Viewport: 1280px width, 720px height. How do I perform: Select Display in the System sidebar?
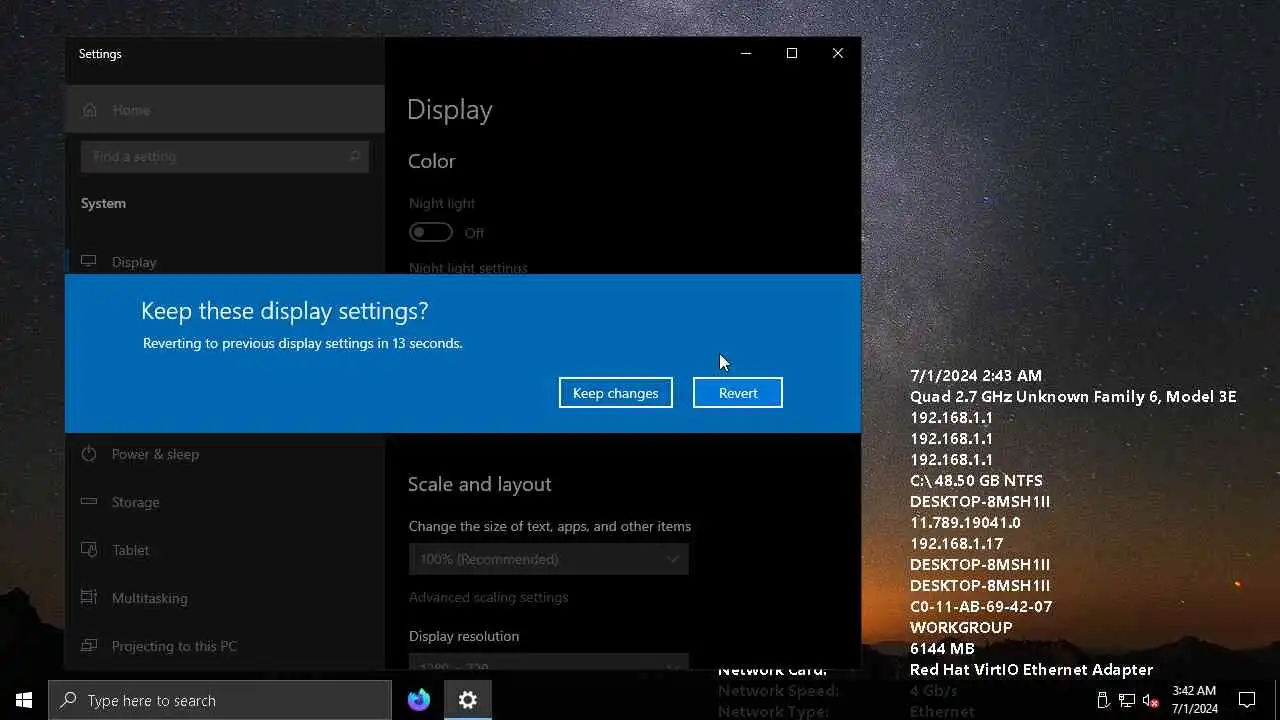[x=225, y=261]
